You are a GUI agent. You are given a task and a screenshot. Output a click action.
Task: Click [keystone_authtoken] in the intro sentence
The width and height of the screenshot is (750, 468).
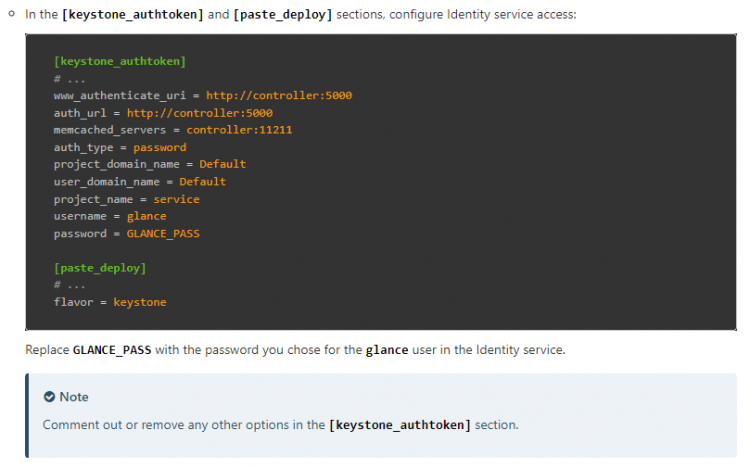point(133,15)
